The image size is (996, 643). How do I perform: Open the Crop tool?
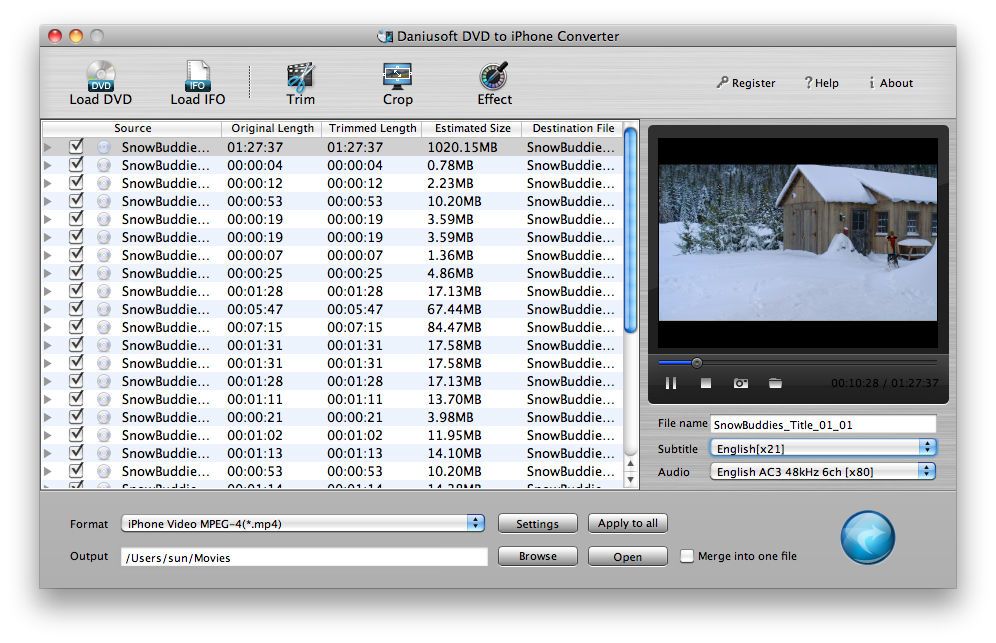pos(398,83)
